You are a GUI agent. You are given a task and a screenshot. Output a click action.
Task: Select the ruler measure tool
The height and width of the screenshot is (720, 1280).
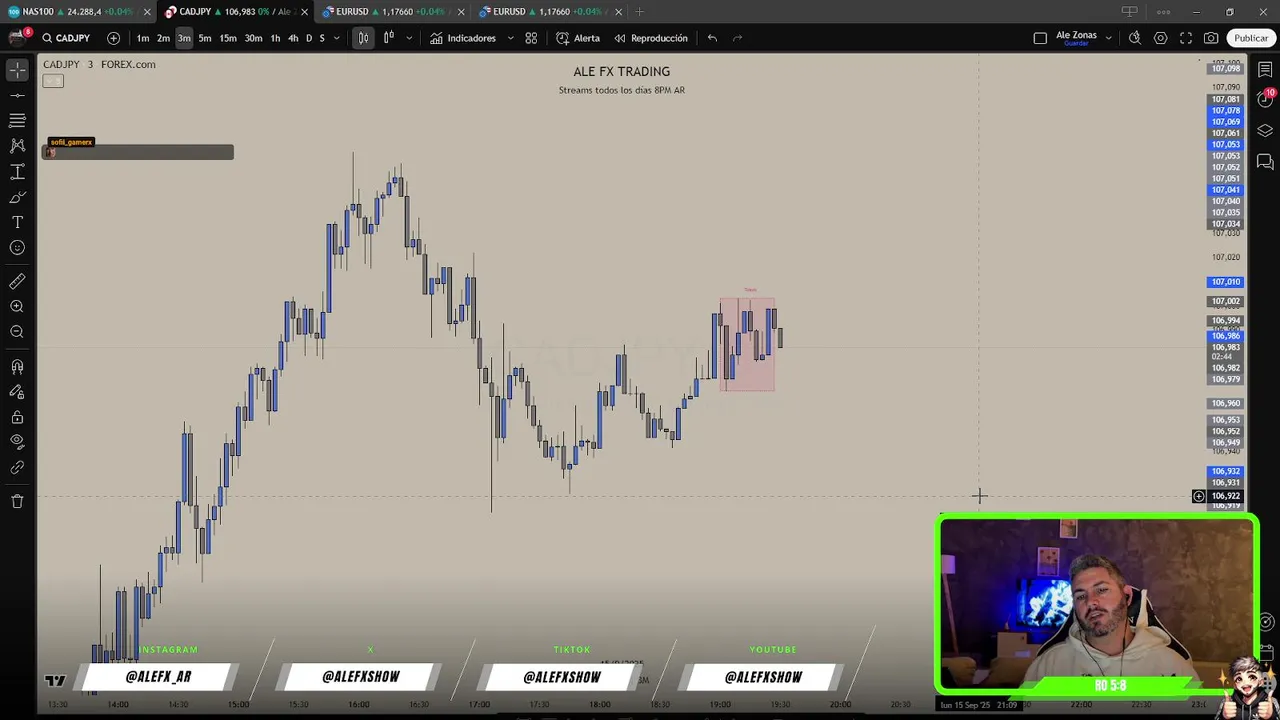point(17,282)
